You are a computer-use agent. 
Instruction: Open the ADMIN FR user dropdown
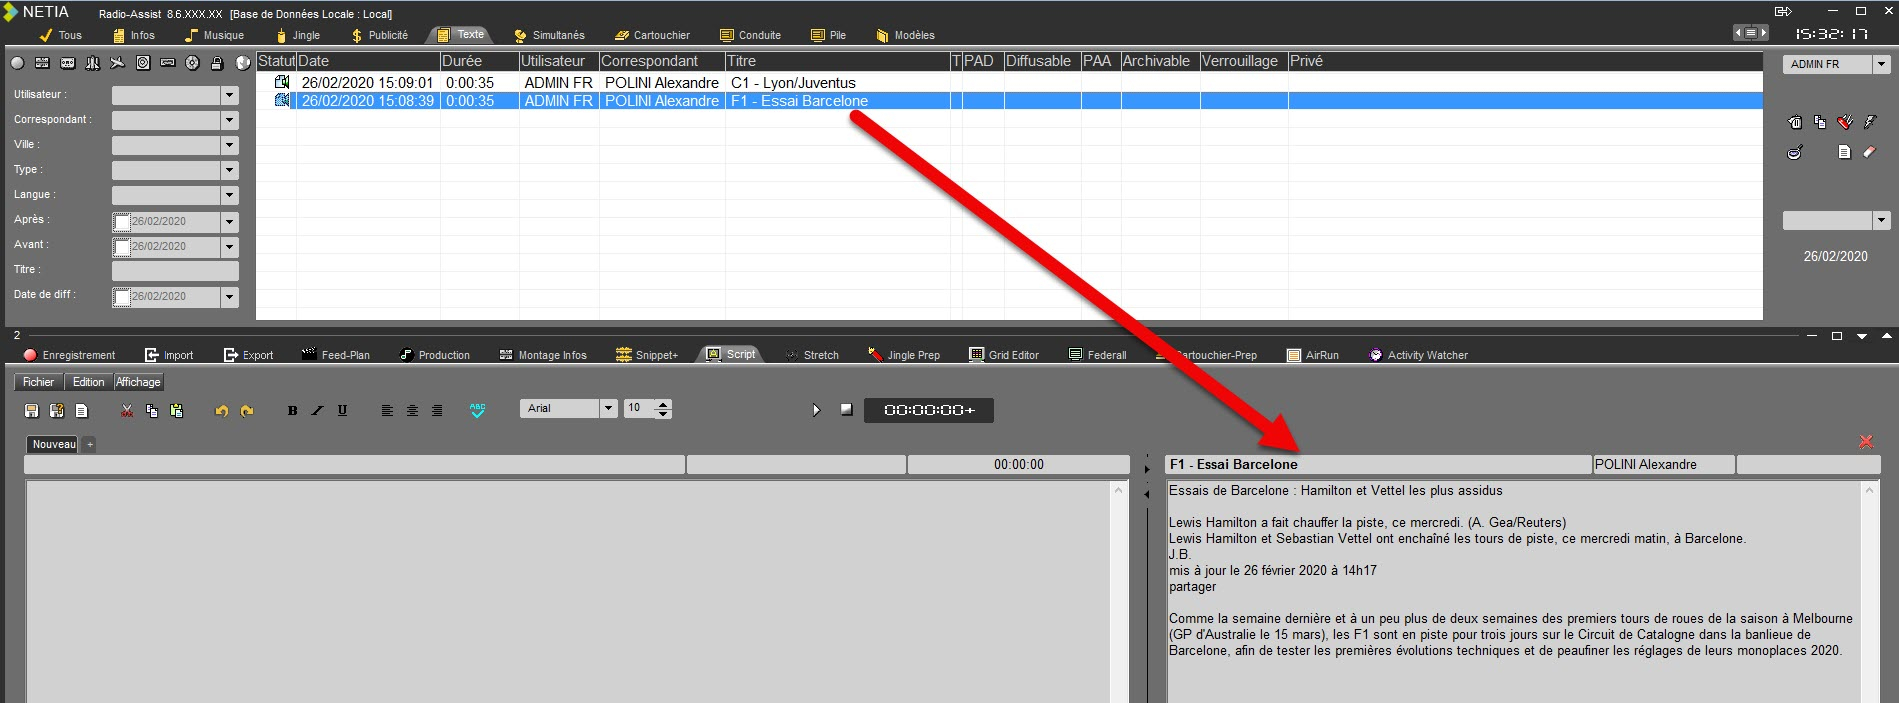1881,64
